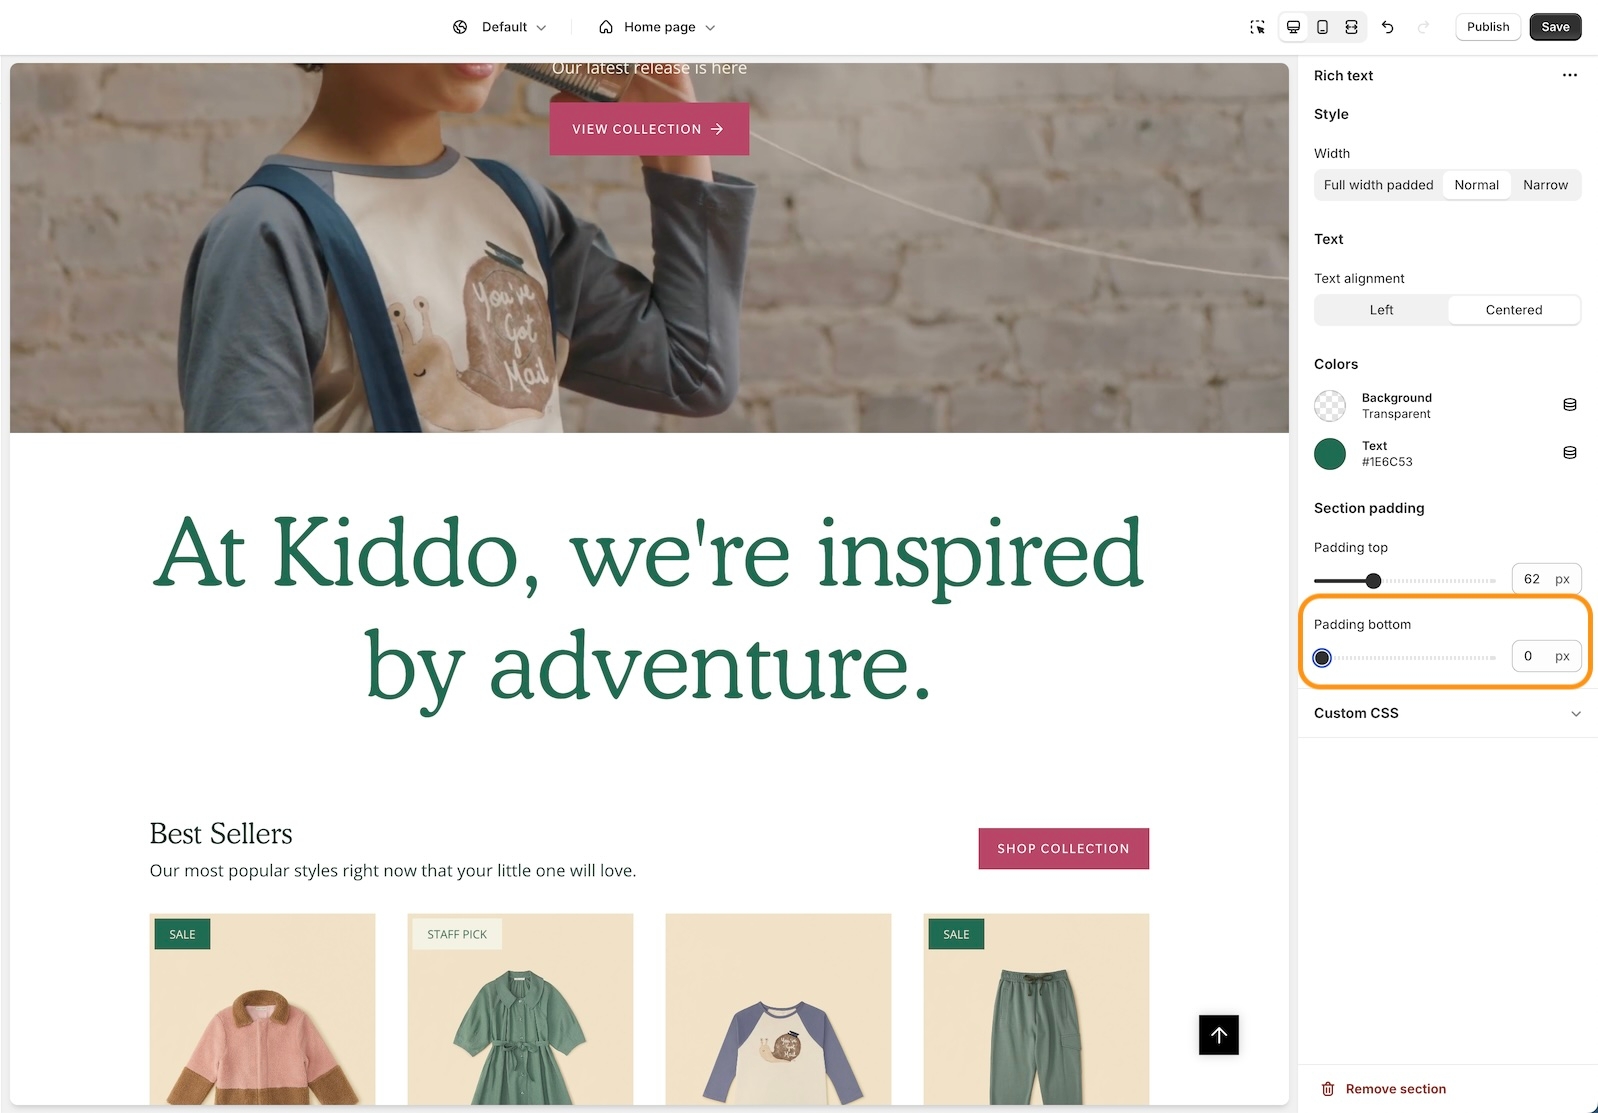The width and height of the screenshot is (1598, 1113).
Task: Connect dynamic source for Background color
Action: point(1569,405)
